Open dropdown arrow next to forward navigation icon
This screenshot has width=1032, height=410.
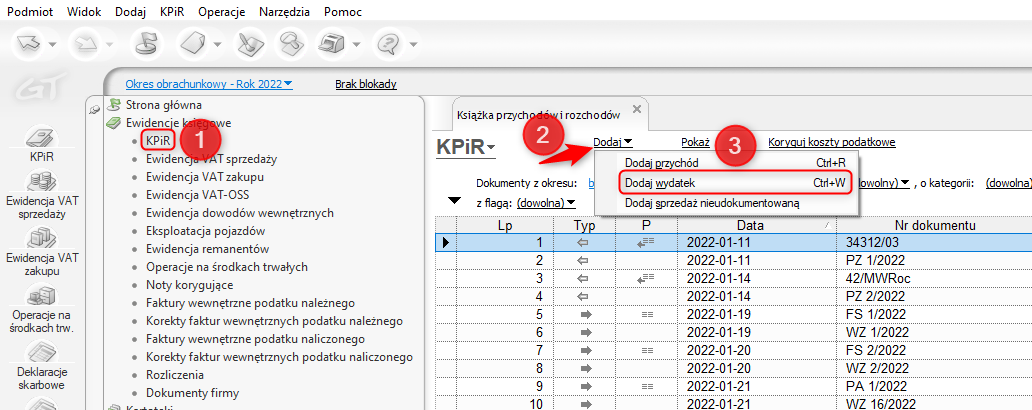coord(112,46)
